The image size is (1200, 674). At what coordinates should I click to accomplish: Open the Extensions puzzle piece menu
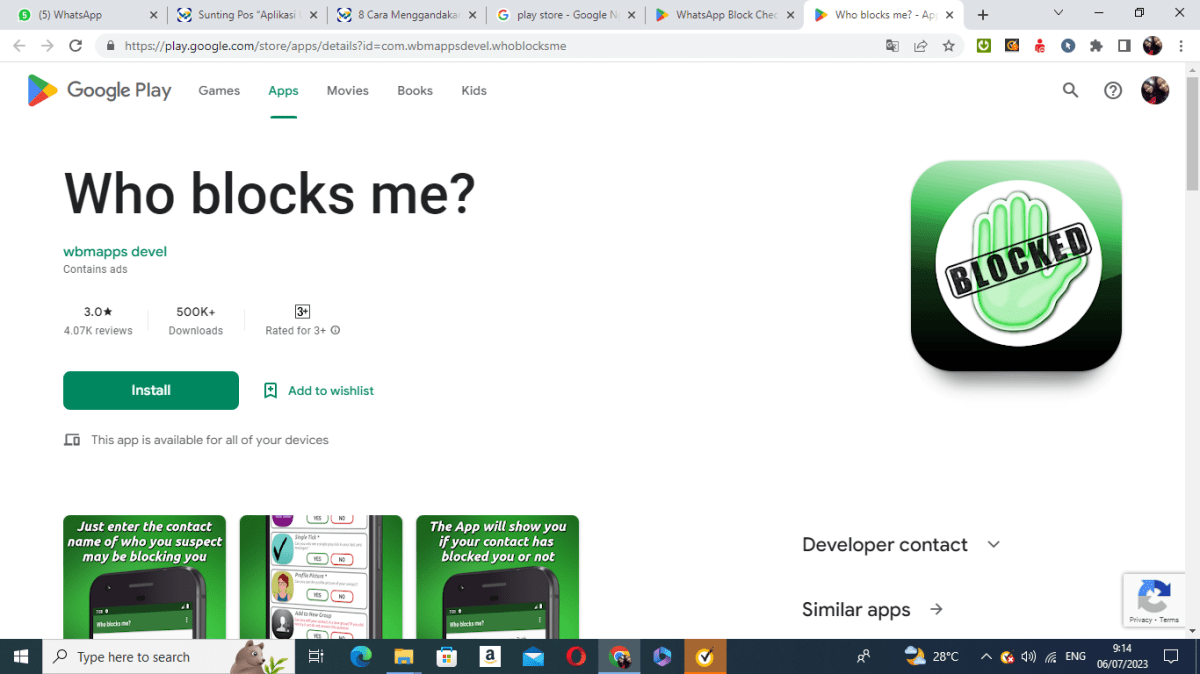click(x=1096, y=45)
